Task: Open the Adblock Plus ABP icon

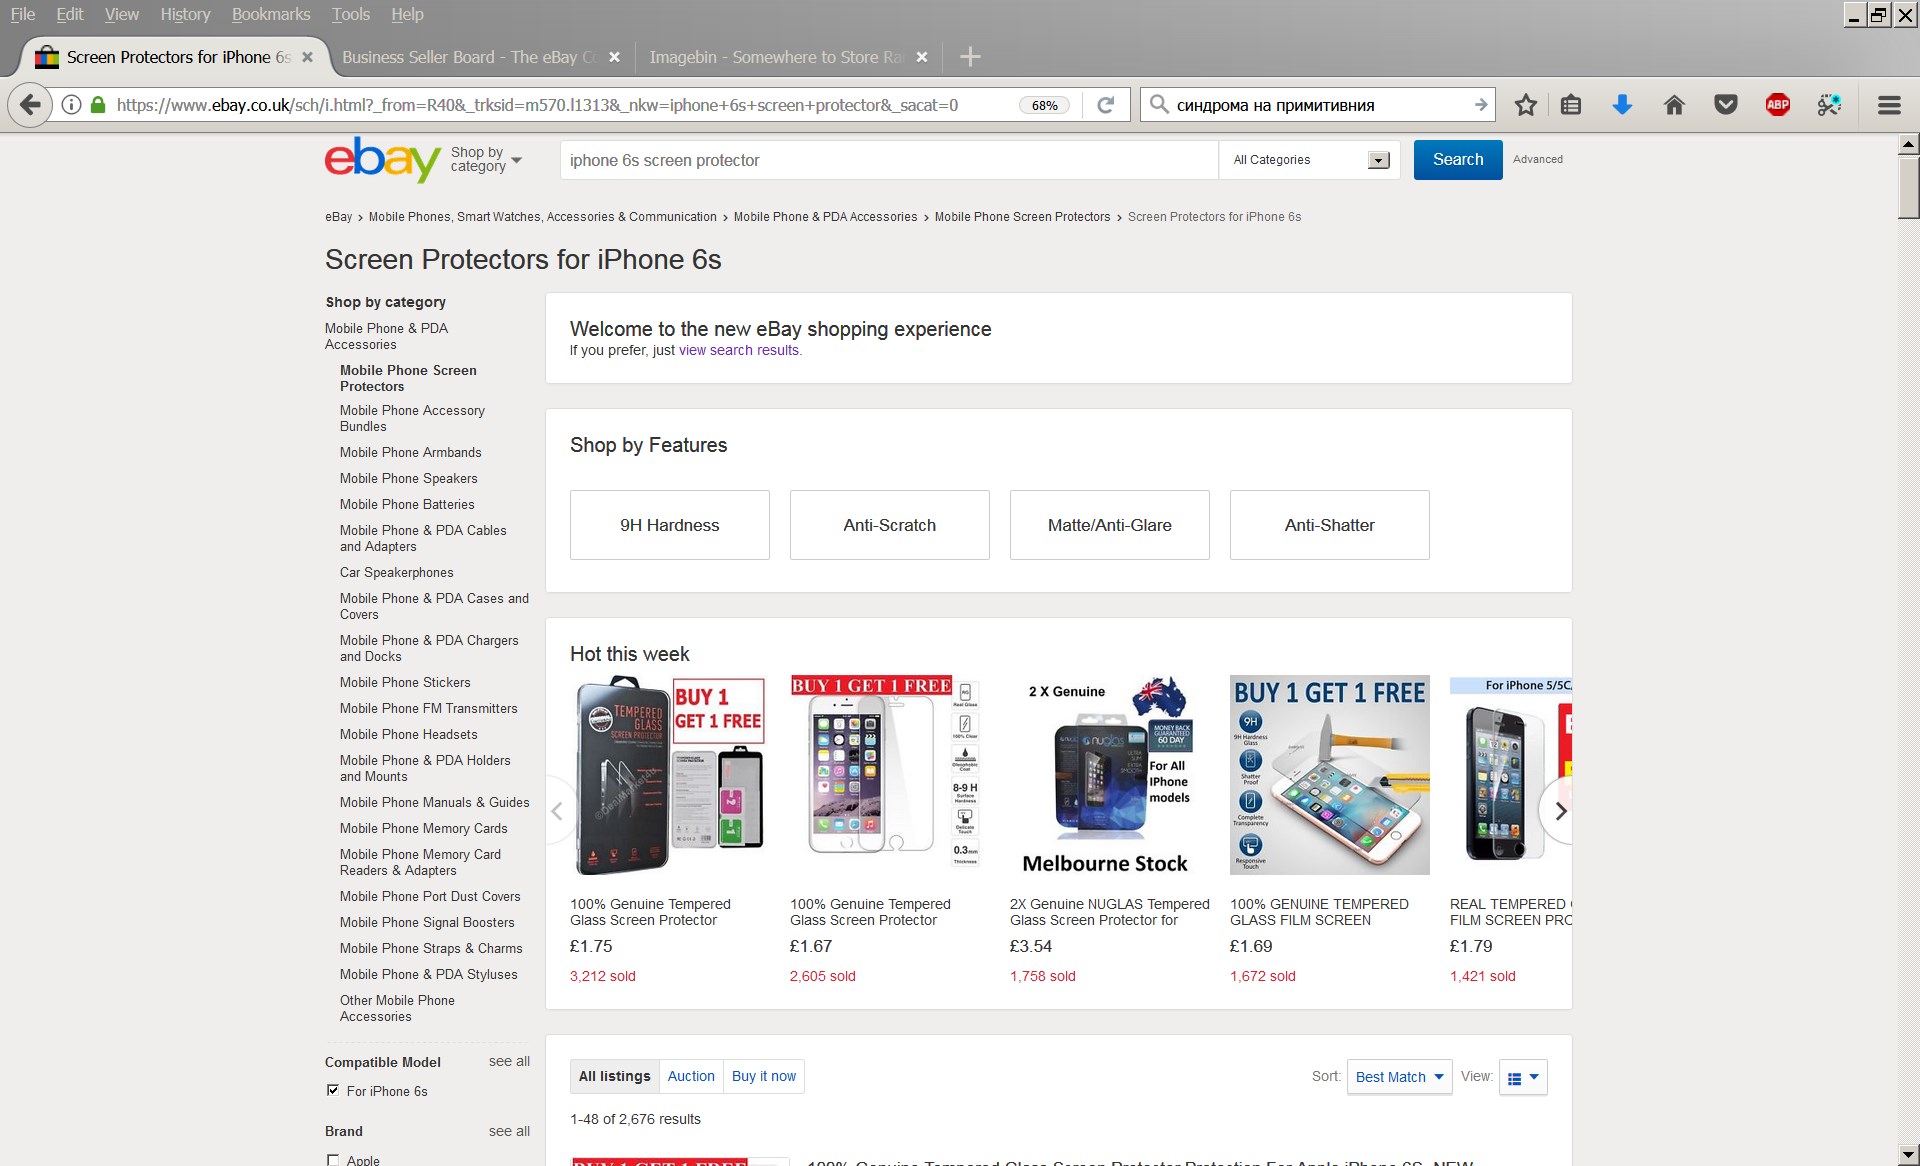Action: (1778, 105)
